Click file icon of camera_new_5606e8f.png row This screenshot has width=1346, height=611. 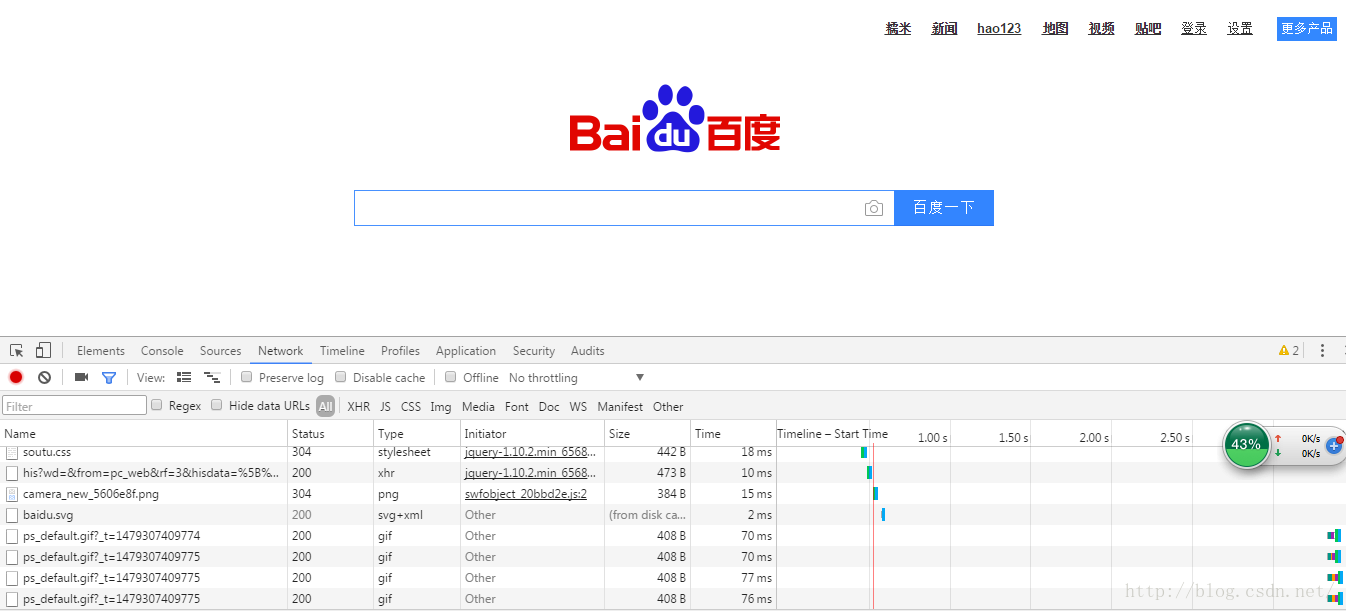tap(12, 494)
